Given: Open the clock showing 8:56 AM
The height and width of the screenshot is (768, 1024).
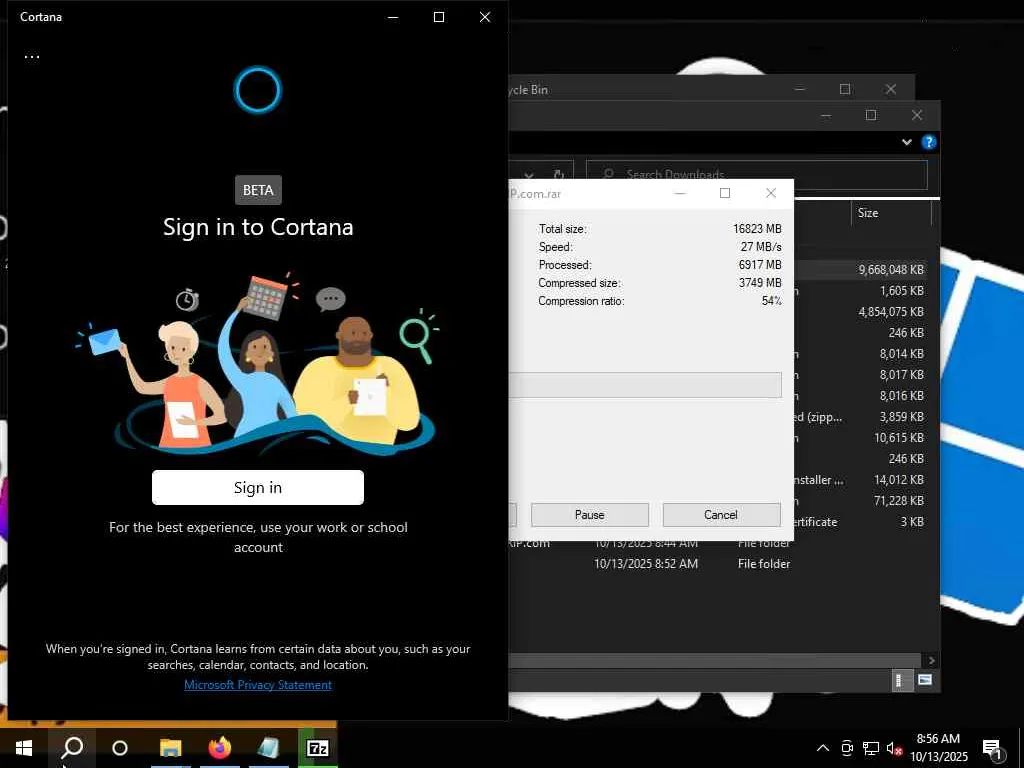Looking at the screenshot, I should [x=938, y=748].
